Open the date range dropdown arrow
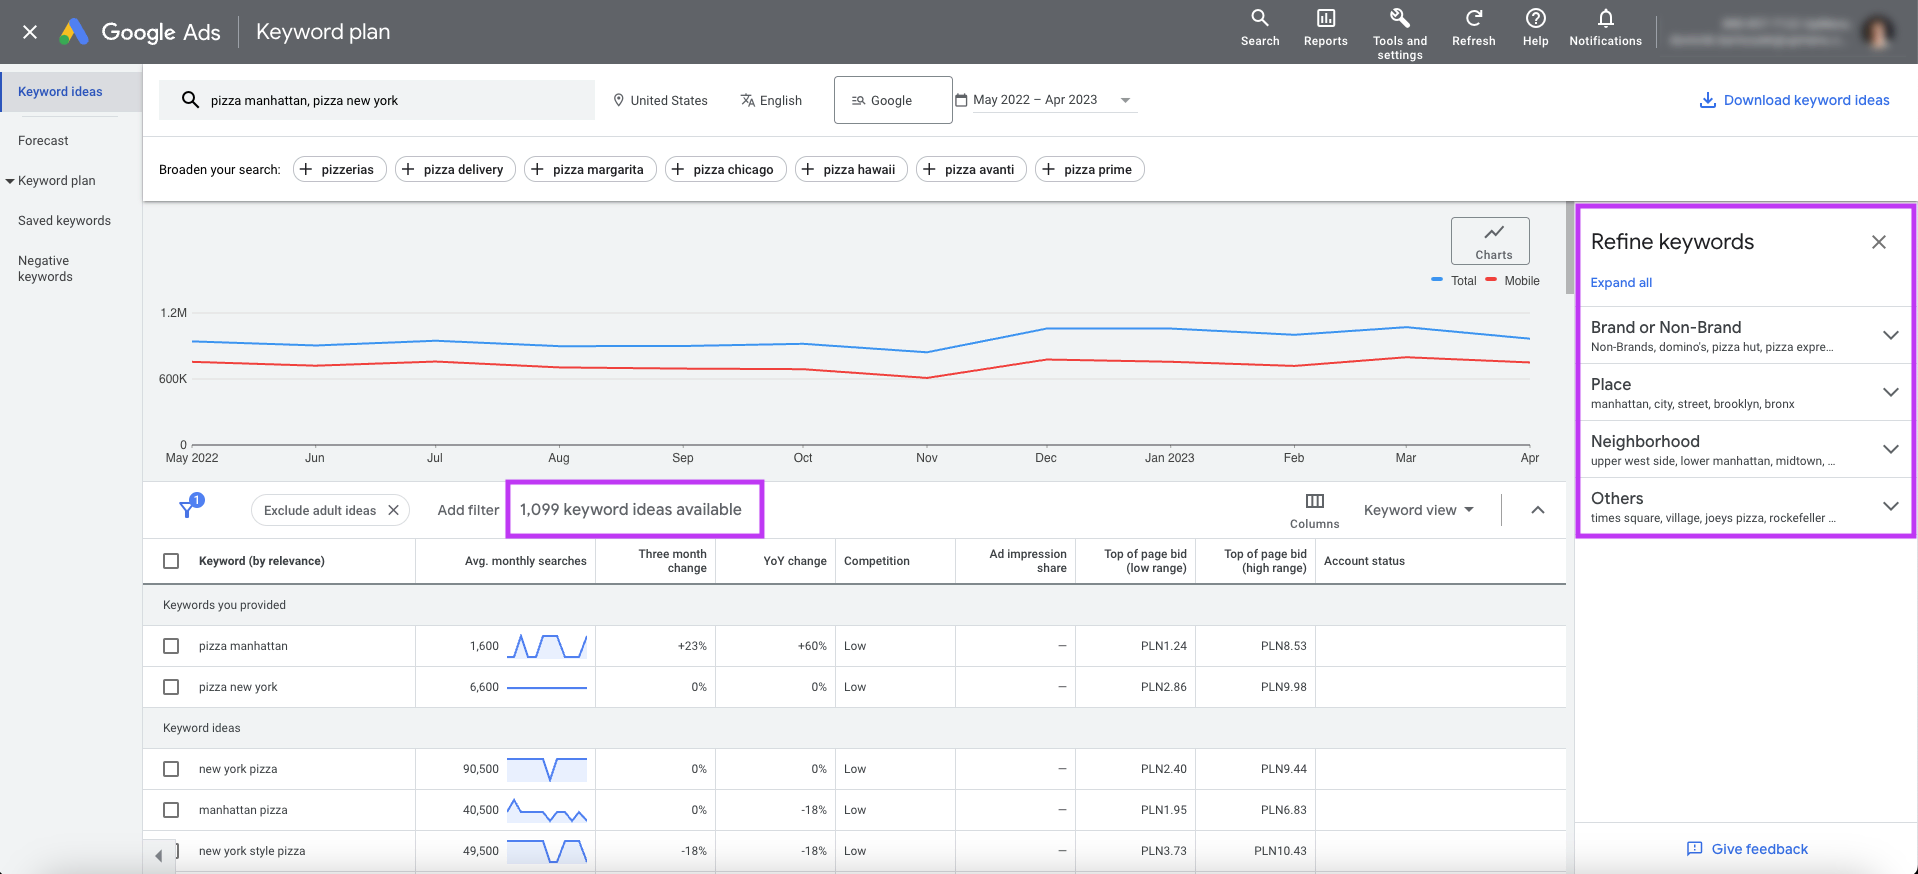 coord(1126,100)
